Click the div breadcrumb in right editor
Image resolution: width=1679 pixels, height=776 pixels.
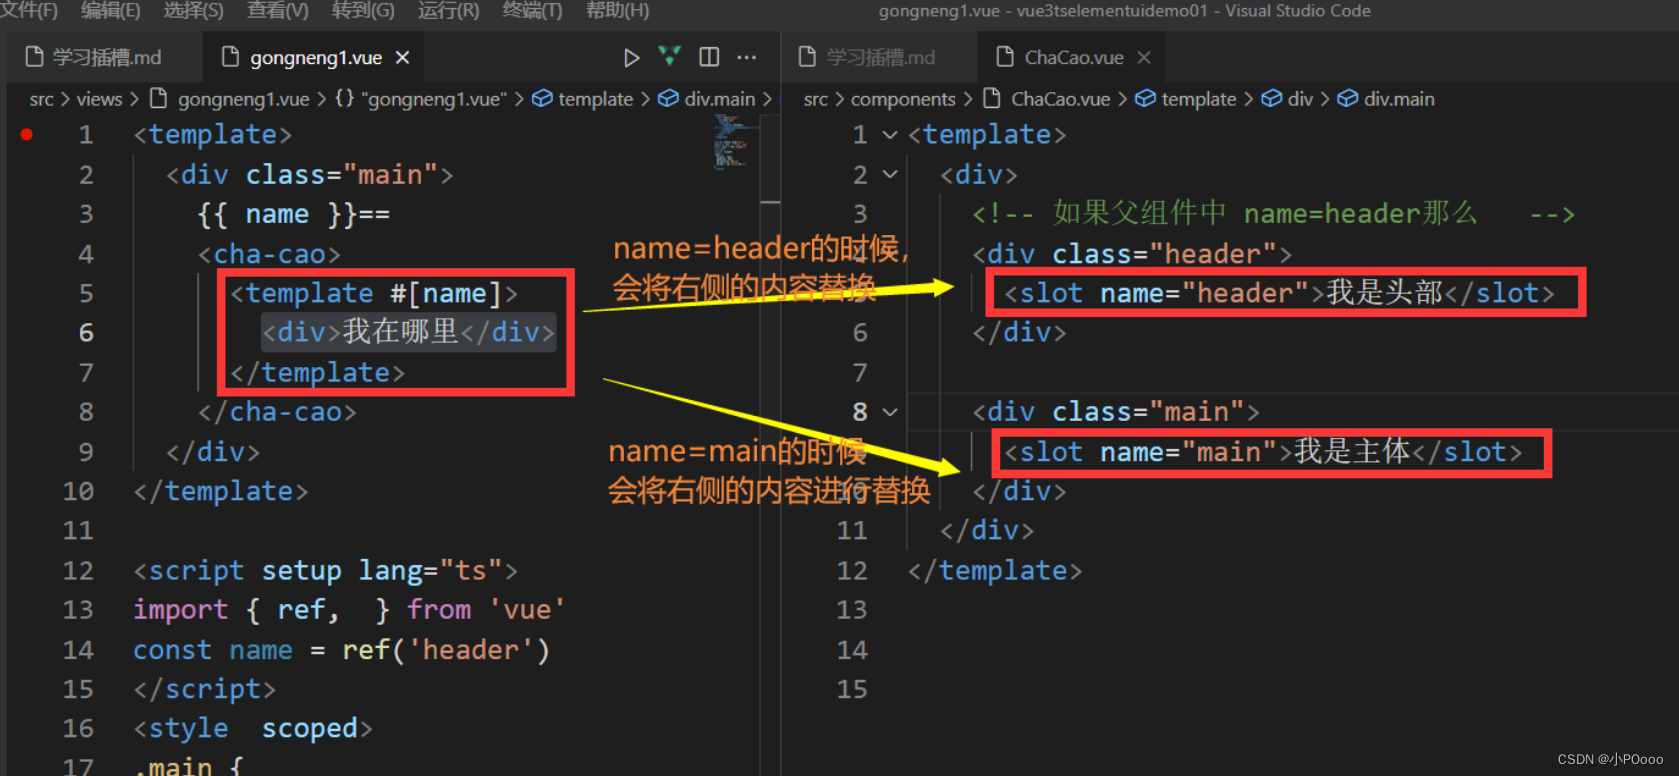pos(1287,99)
